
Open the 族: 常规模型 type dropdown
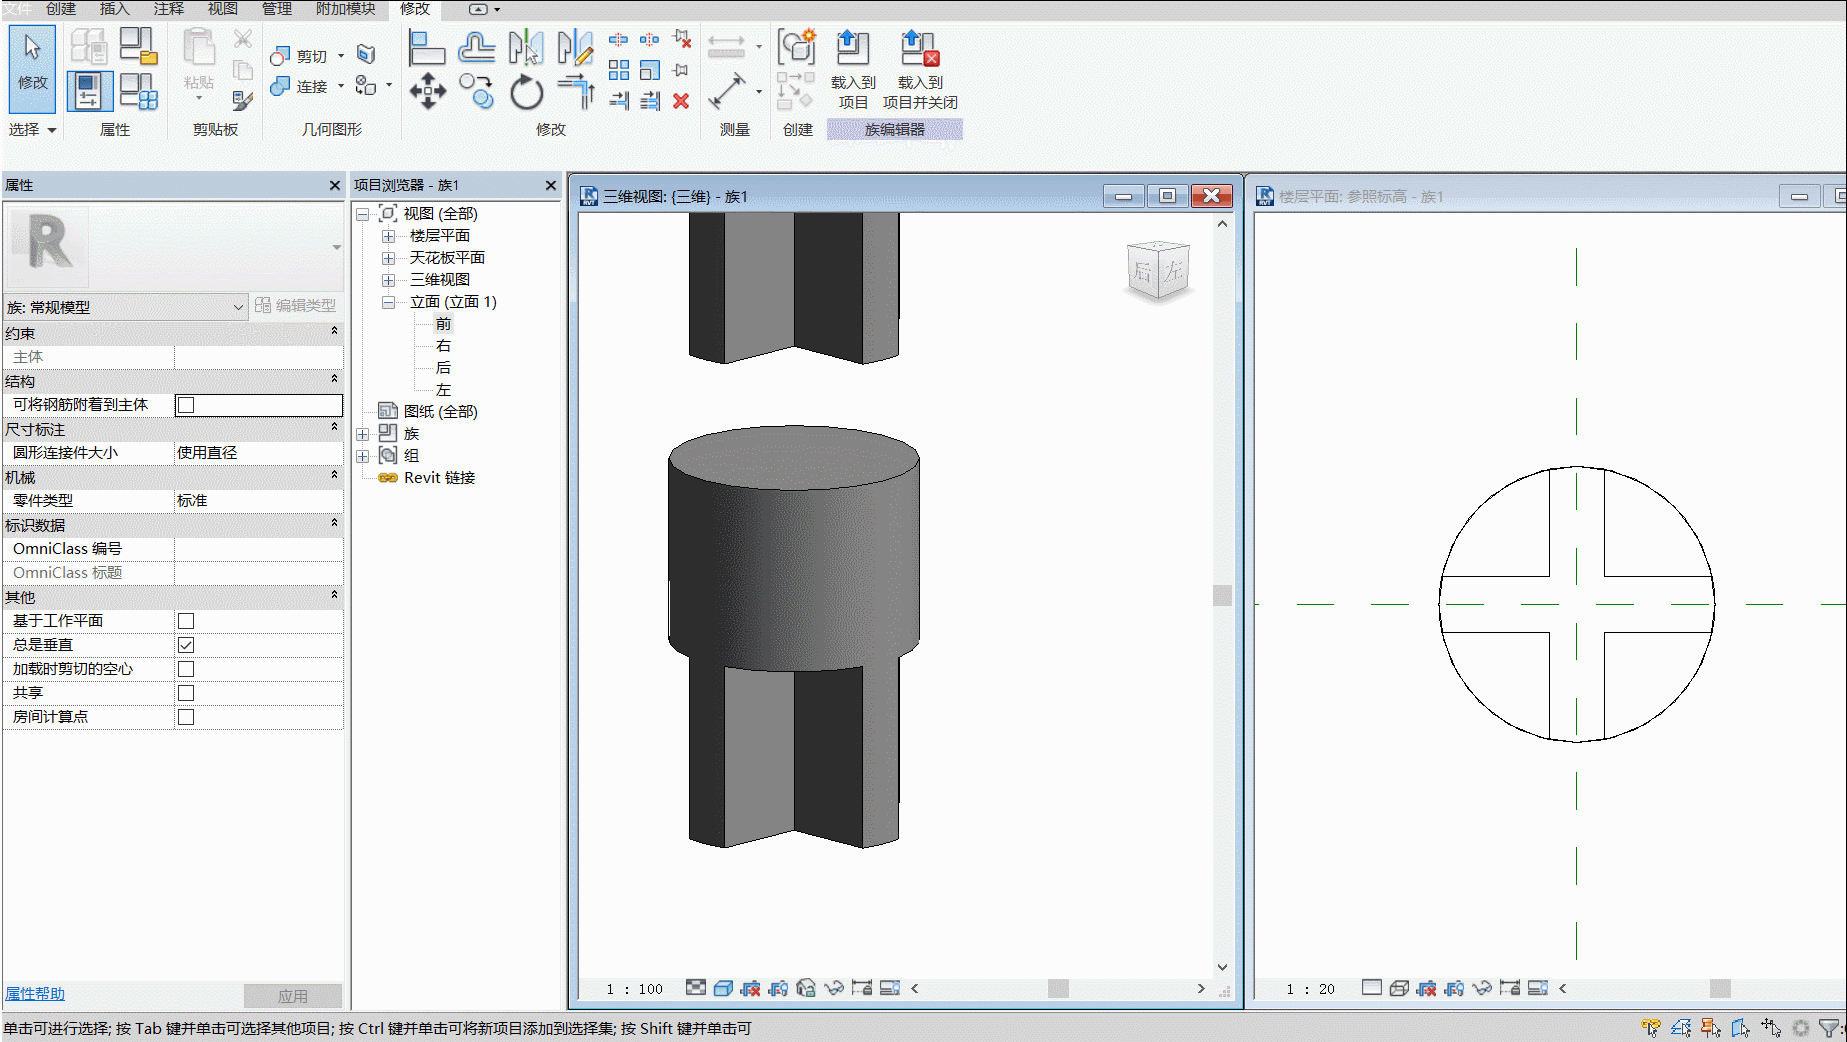125,307
